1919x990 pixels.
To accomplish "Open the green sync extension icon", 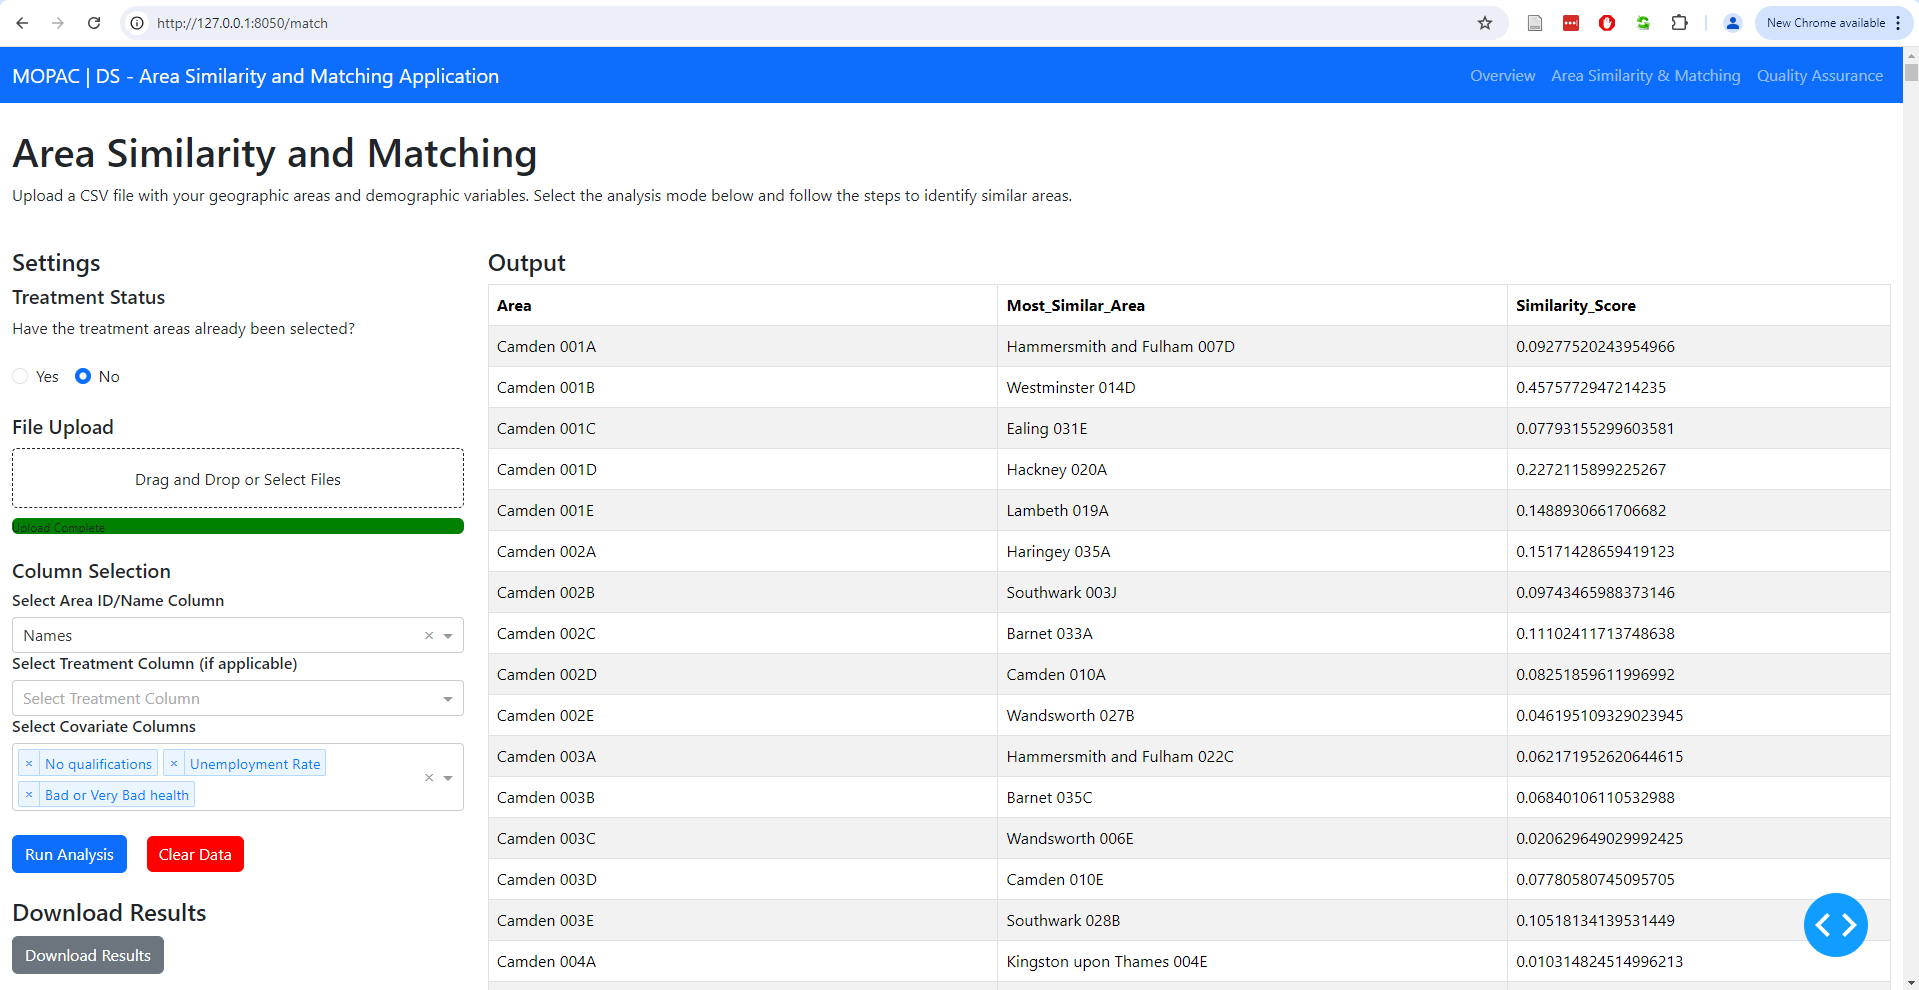I will pyautogui.click(x=1643, y=23).
